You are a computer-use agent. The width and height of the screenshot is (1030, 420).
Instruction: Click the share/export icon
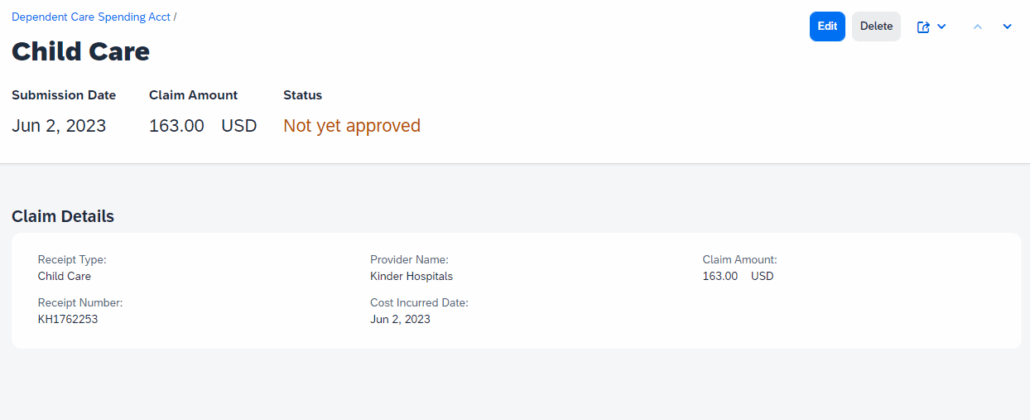[x=923, y=27]
